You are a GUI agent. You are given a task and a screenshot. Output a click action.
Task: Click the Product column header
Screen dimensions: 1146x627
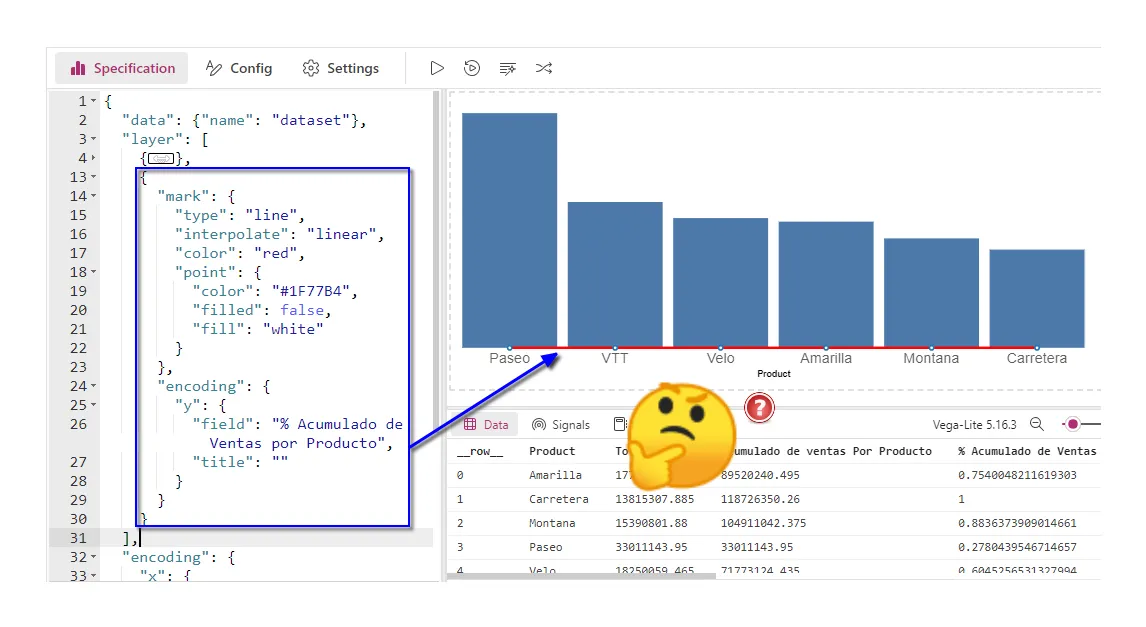point(552,451)
